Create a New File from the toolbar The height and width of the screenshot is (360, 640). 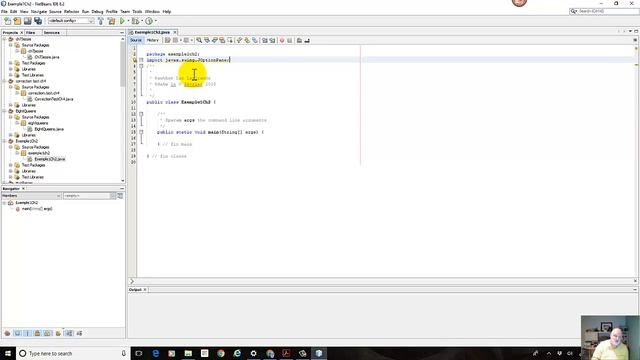tap(7, 21)
